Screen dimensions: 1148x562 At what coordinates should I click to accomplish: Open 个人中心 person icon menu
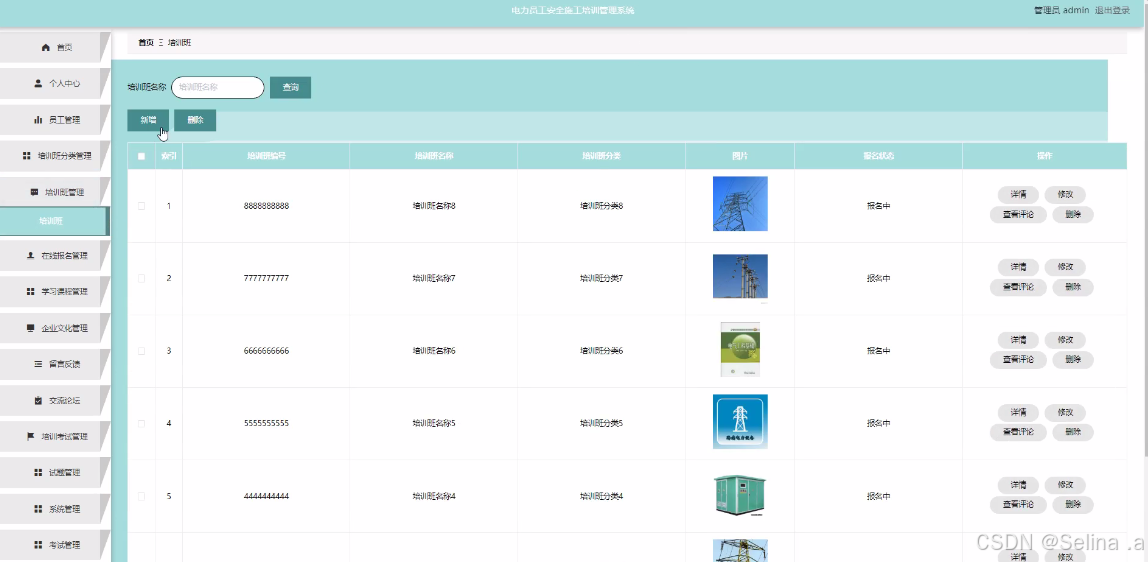[x=55, y=83]
